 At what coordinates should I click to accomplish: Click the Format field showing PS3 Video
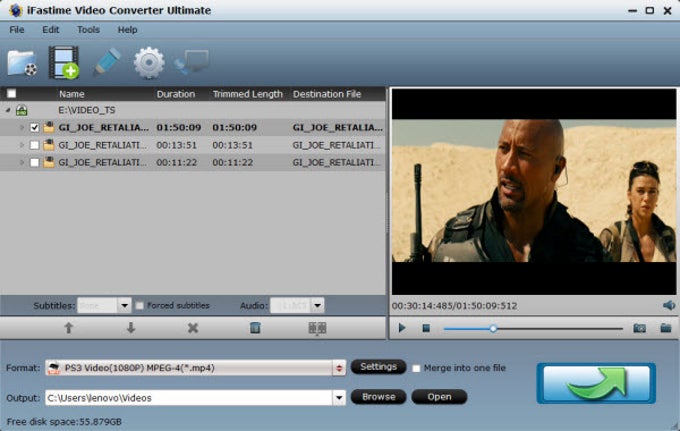pos(189,368)
